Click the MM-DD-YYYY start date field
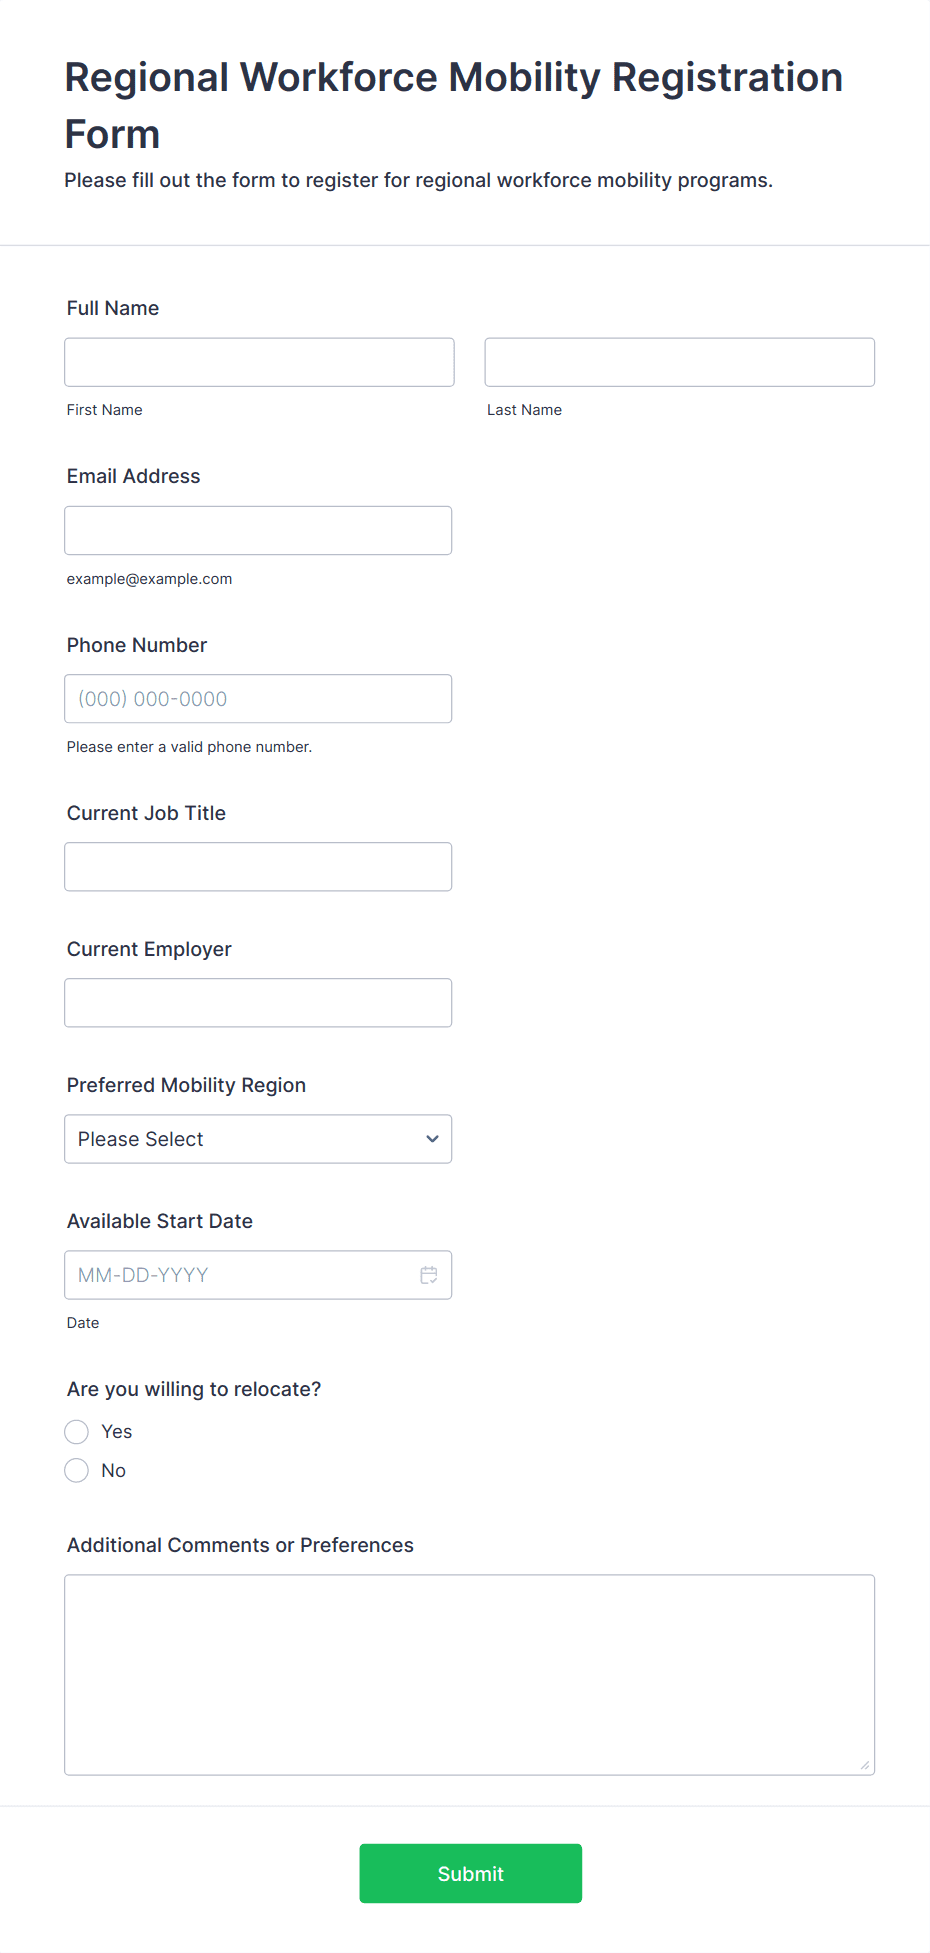Screen dimensions: 930x1953 click(240, 1275)
